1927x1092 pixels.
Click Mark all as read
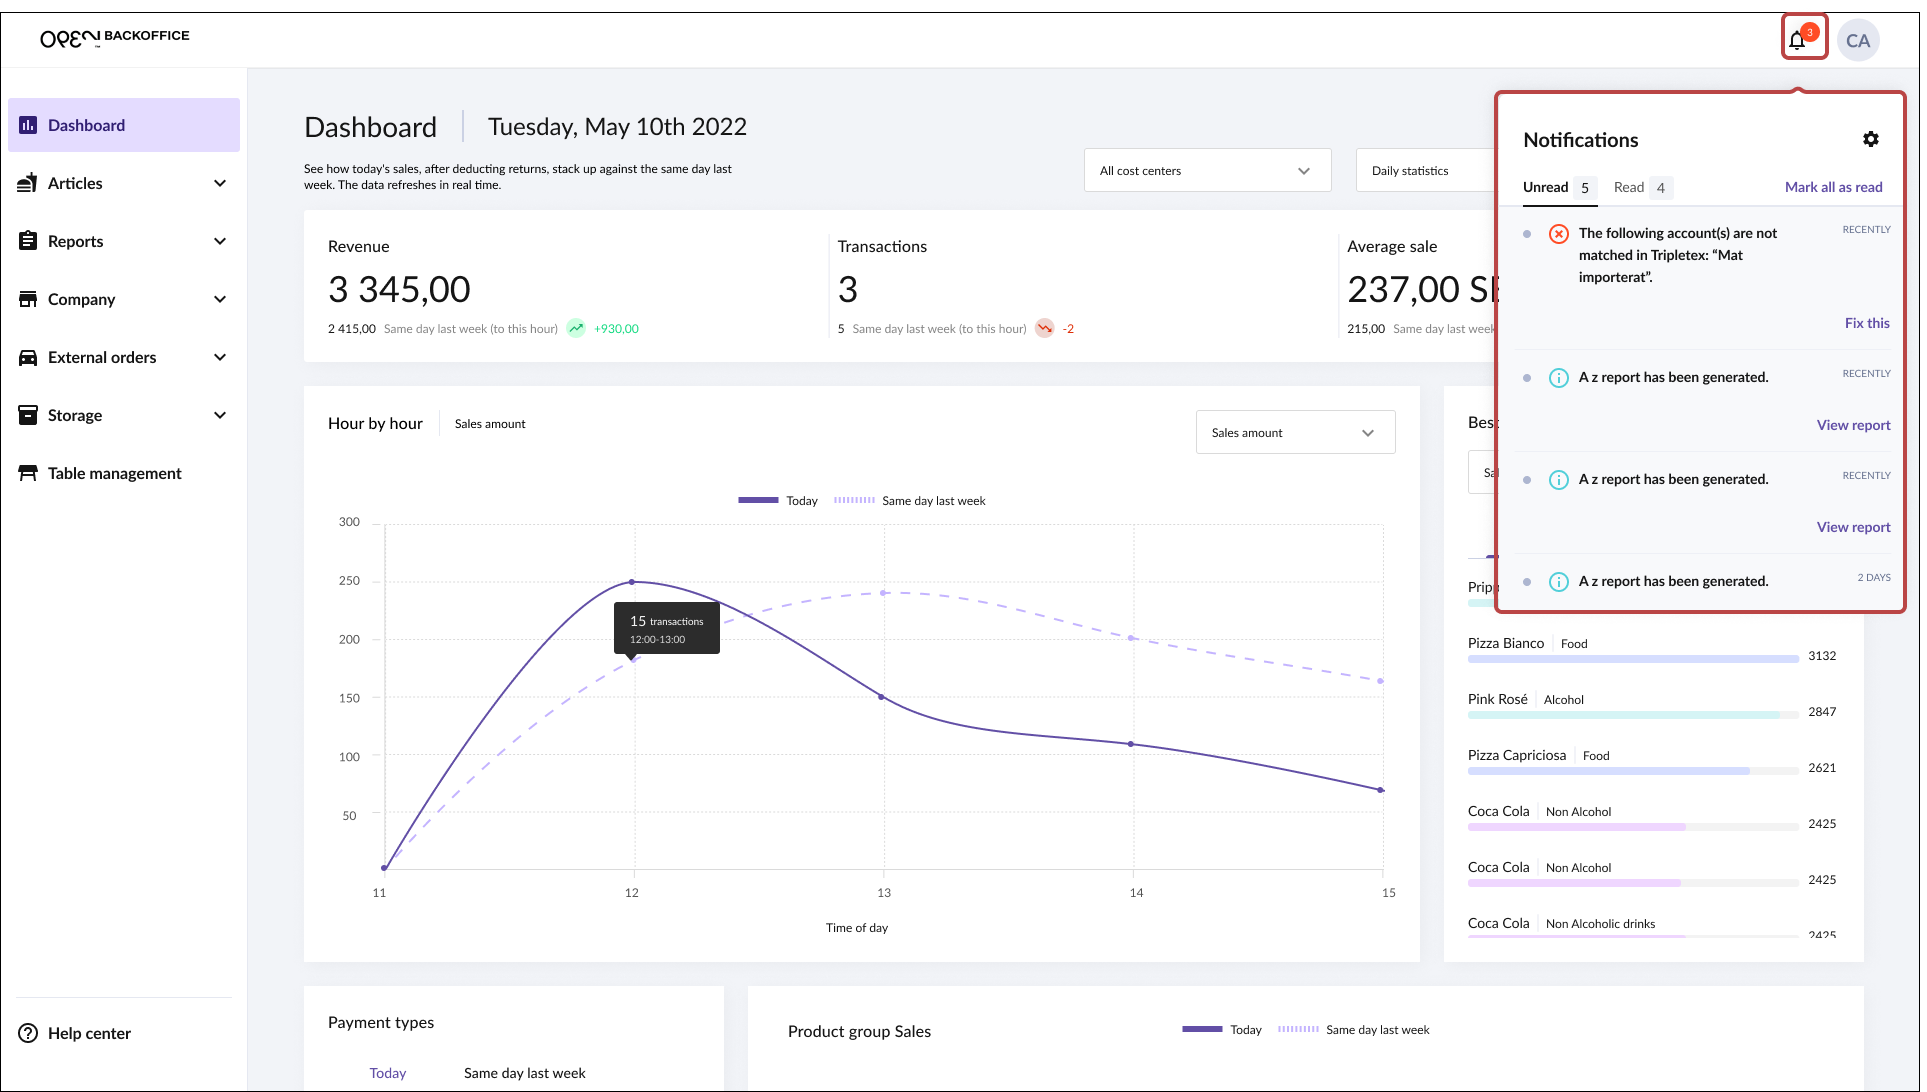1833,187
